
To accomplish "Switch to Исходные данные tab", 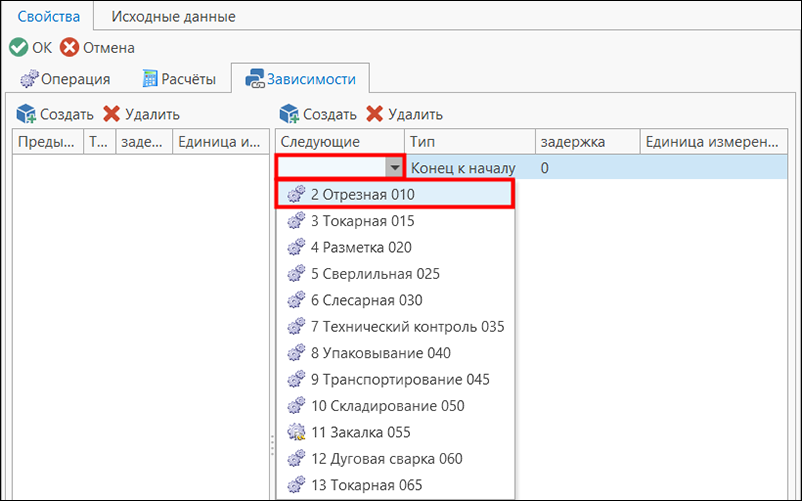I will coord(173,16).
